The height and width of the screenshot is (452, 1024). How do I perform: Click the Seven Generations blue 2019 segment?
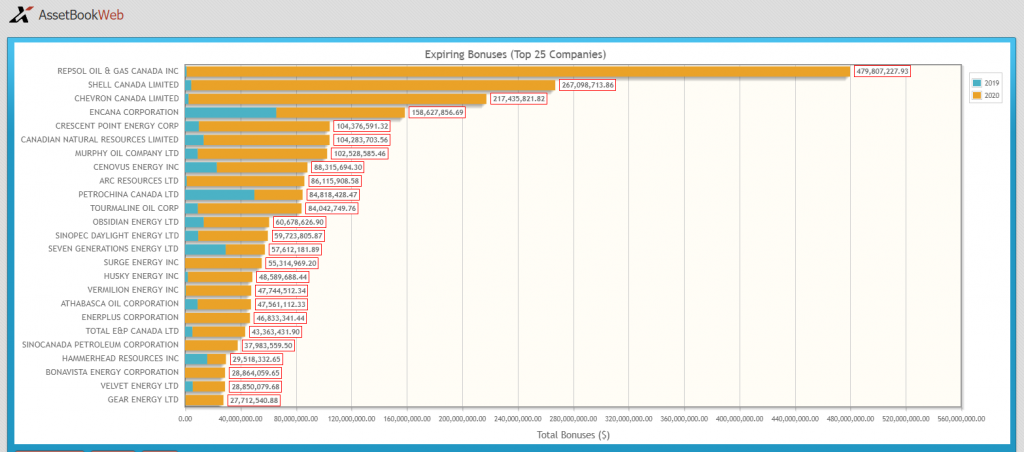coord(206,249)
